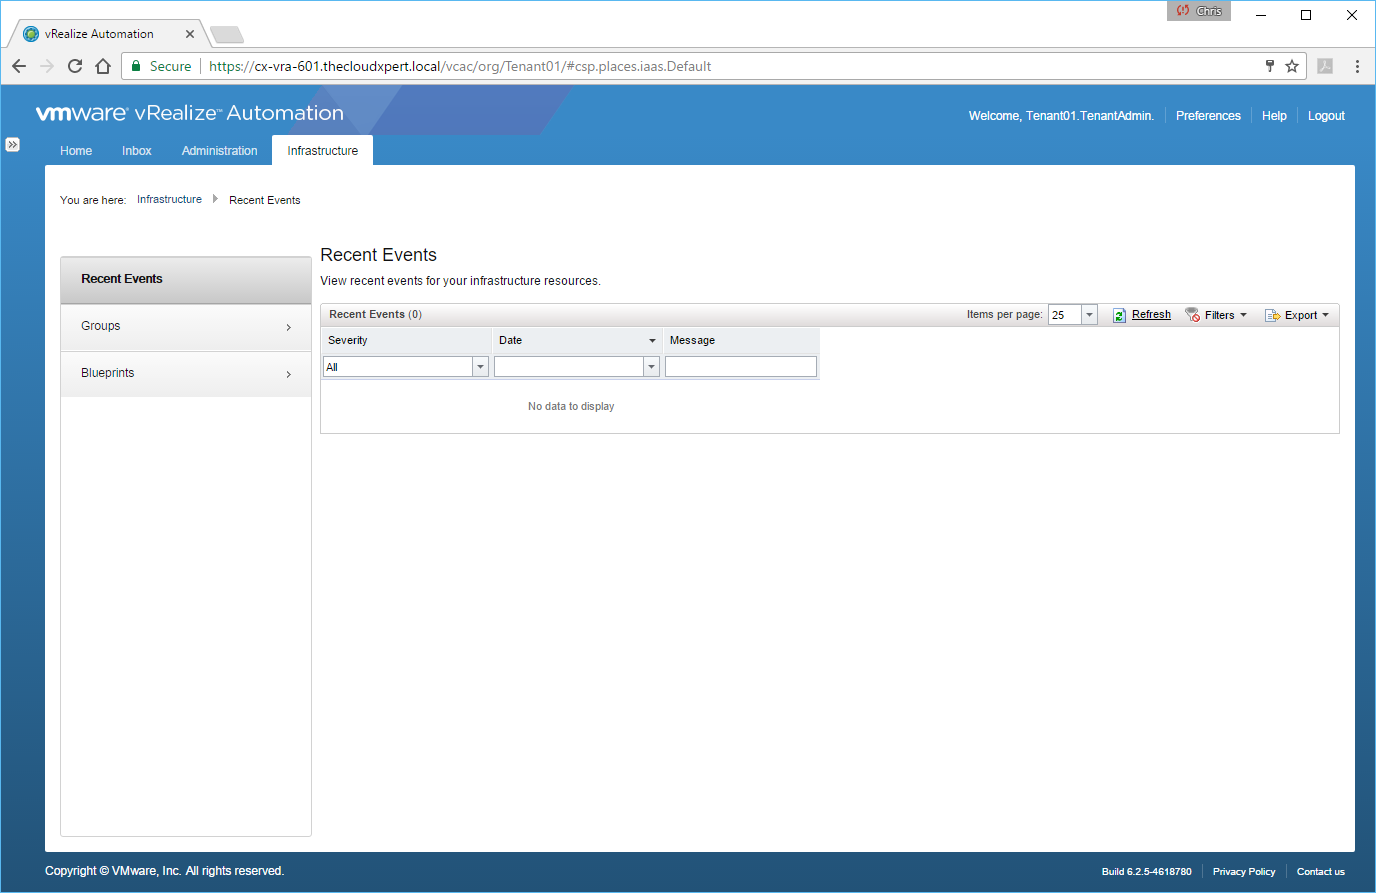The width and height of the screenshot is (1376, 893).
Task: Expand the left side panel arrow
Action: [12, 144]
